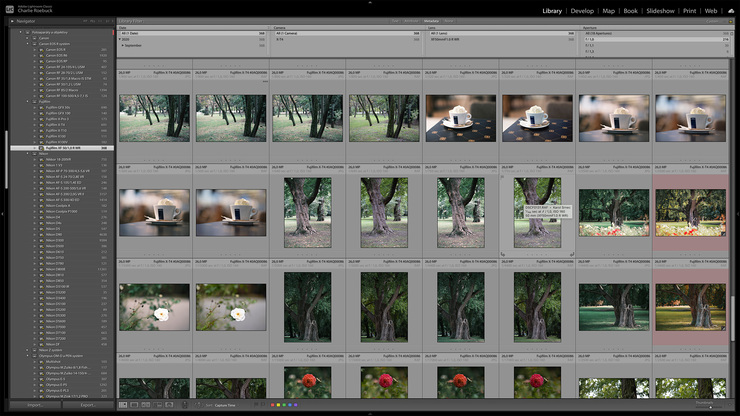Set the reject flag in toolbar
The image size is (740, 416).
click(x=263, y=405)
